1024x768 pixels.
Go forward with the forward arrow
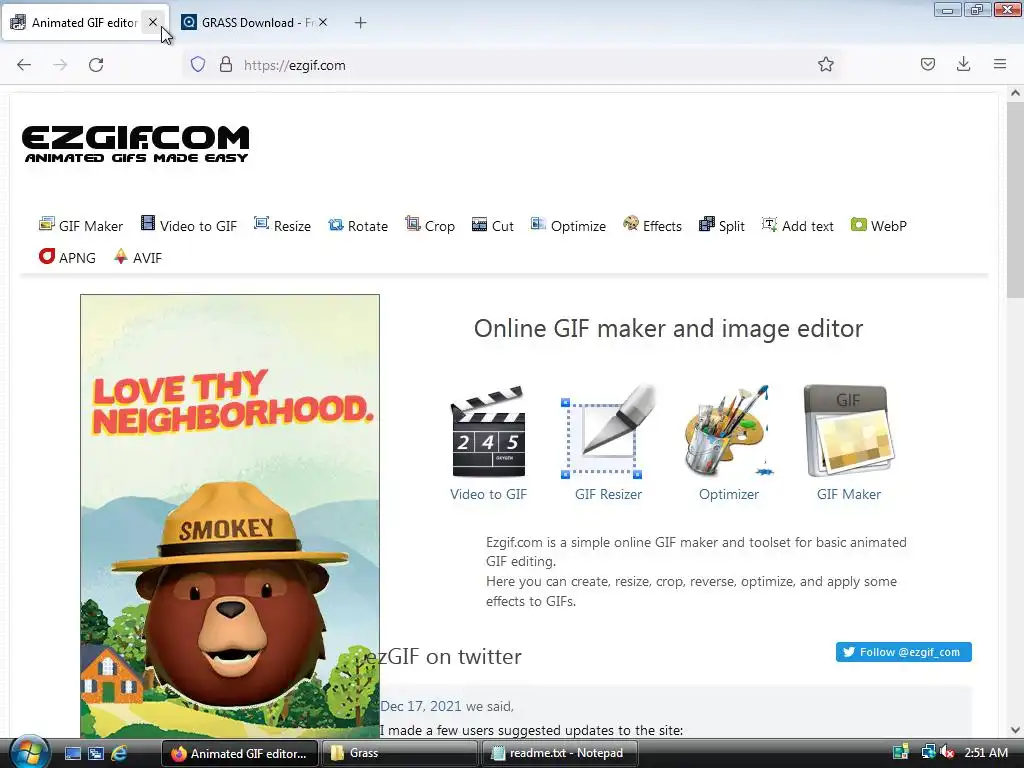pos(60,65)
